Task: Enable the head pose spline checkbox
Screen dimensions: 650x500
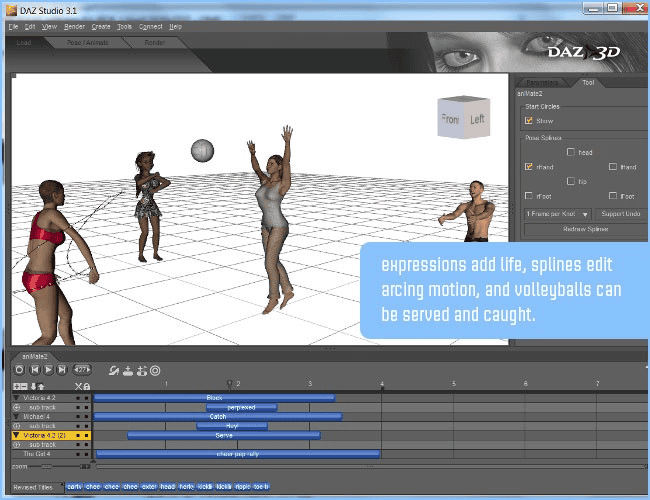Action: [x=571, y=152]
